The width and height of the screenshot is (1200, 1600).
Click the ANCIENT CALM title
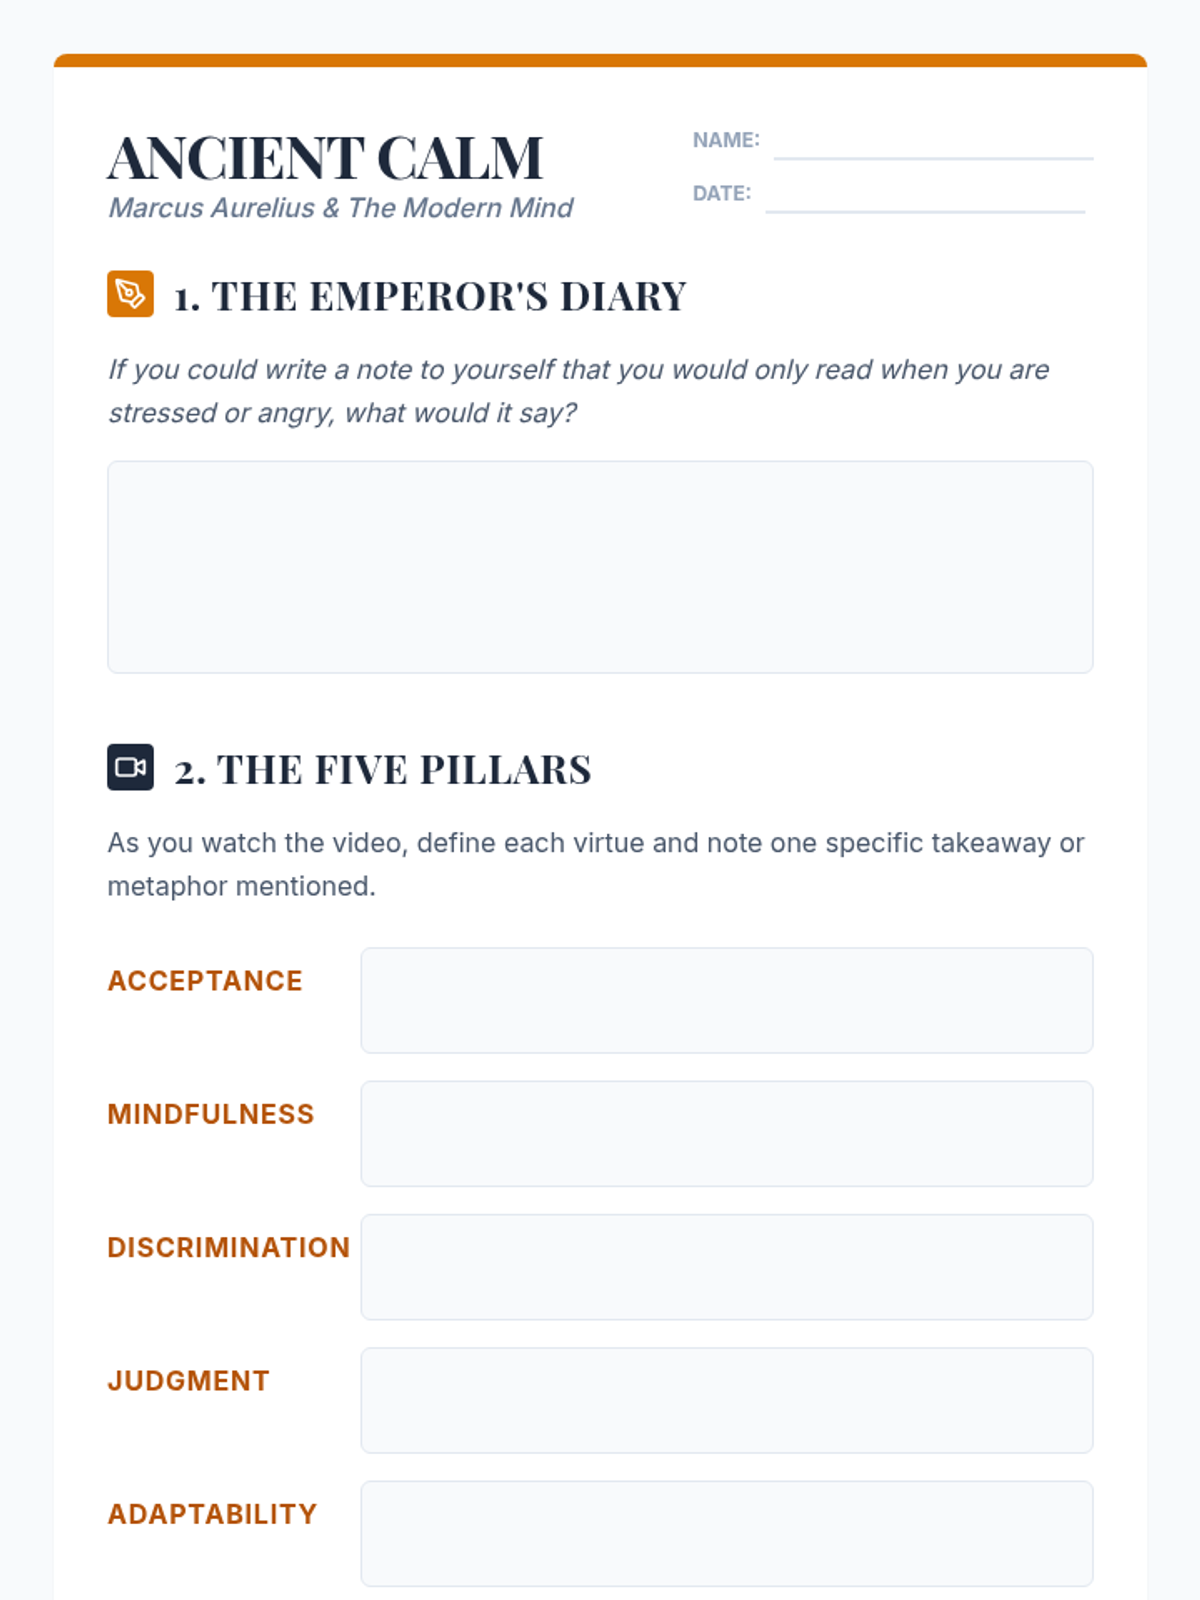pos(325,158)
